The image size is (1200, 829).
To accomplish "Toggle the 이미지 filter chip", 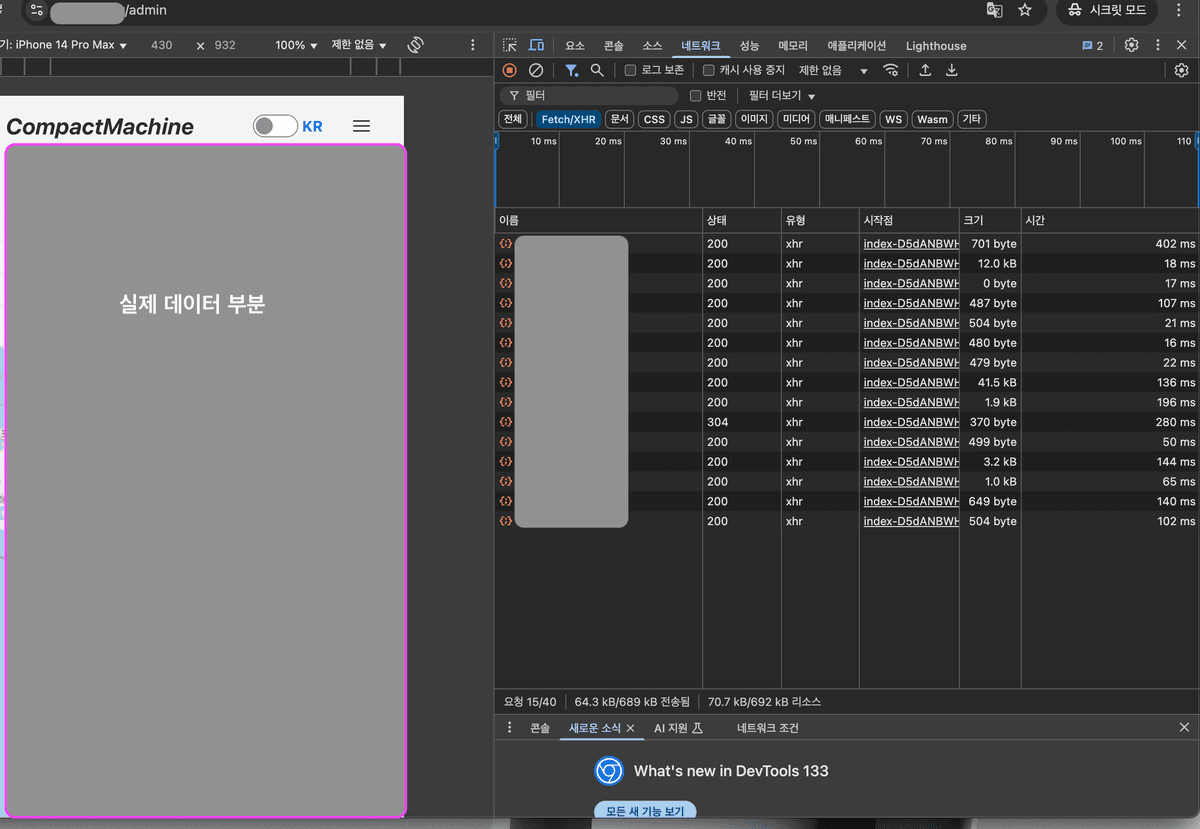I will (x=754, y=119).
